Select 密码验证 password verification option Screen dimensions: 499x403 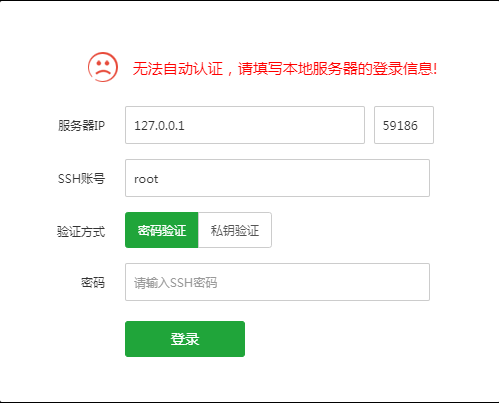[x=162, y=230]
